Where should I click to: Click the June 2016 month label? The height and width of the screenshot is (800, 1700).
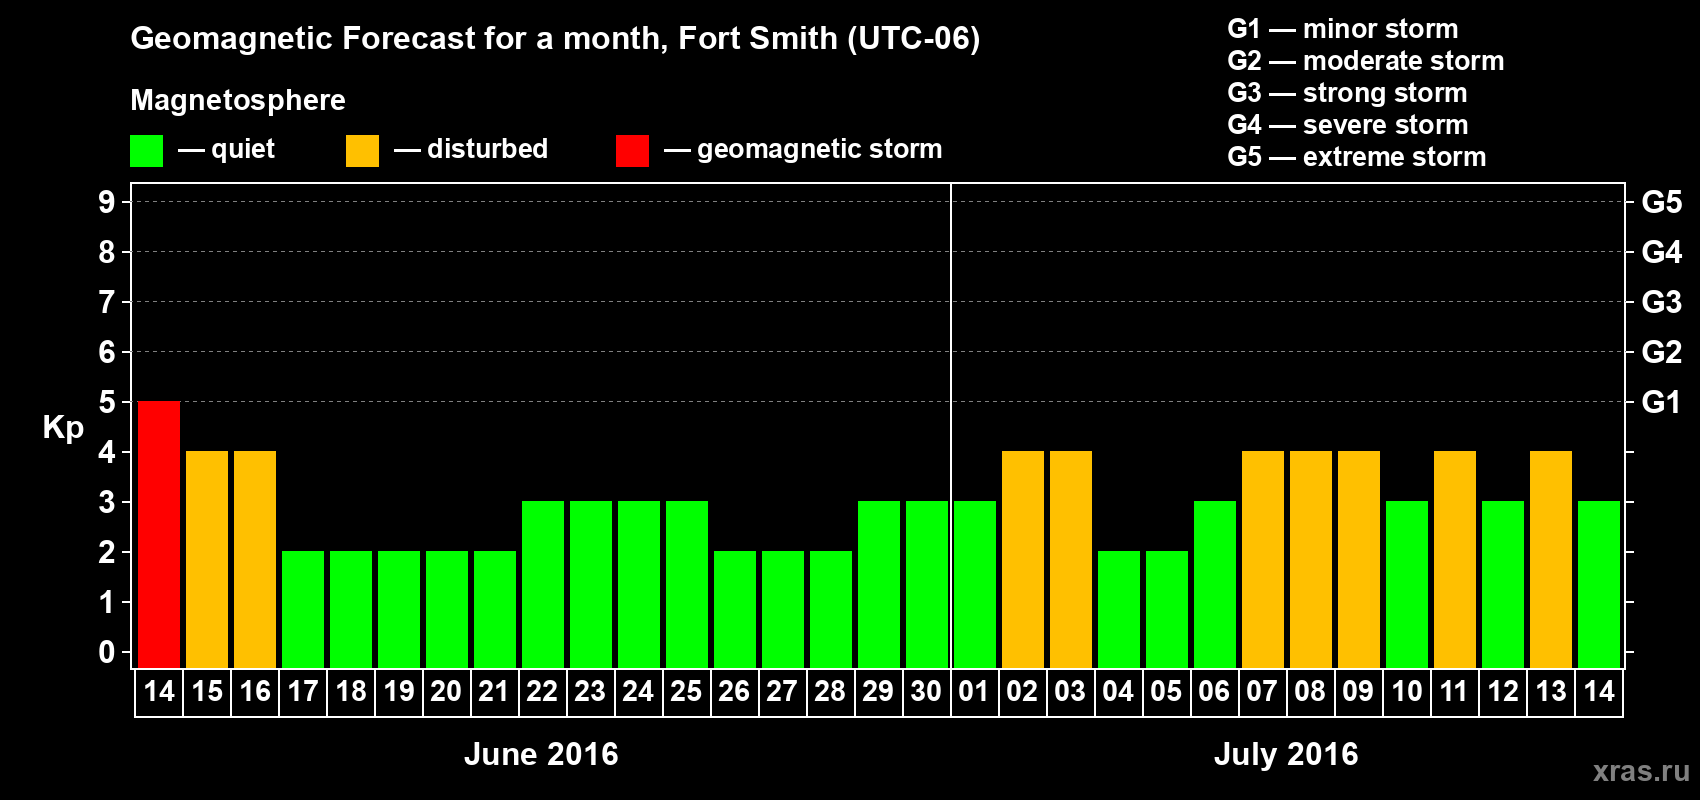(541, 754)
